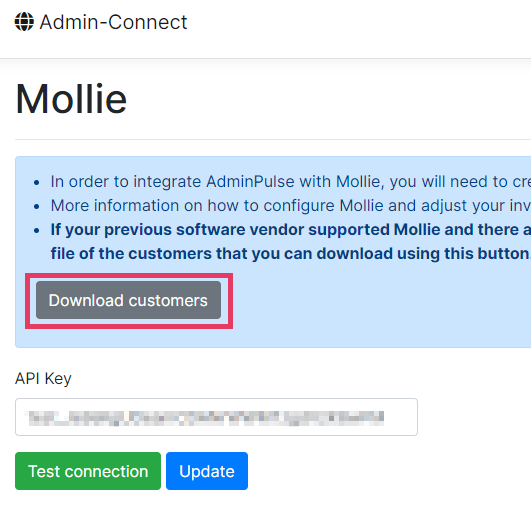Click the bullet marker of the first info line

[37, 183]
